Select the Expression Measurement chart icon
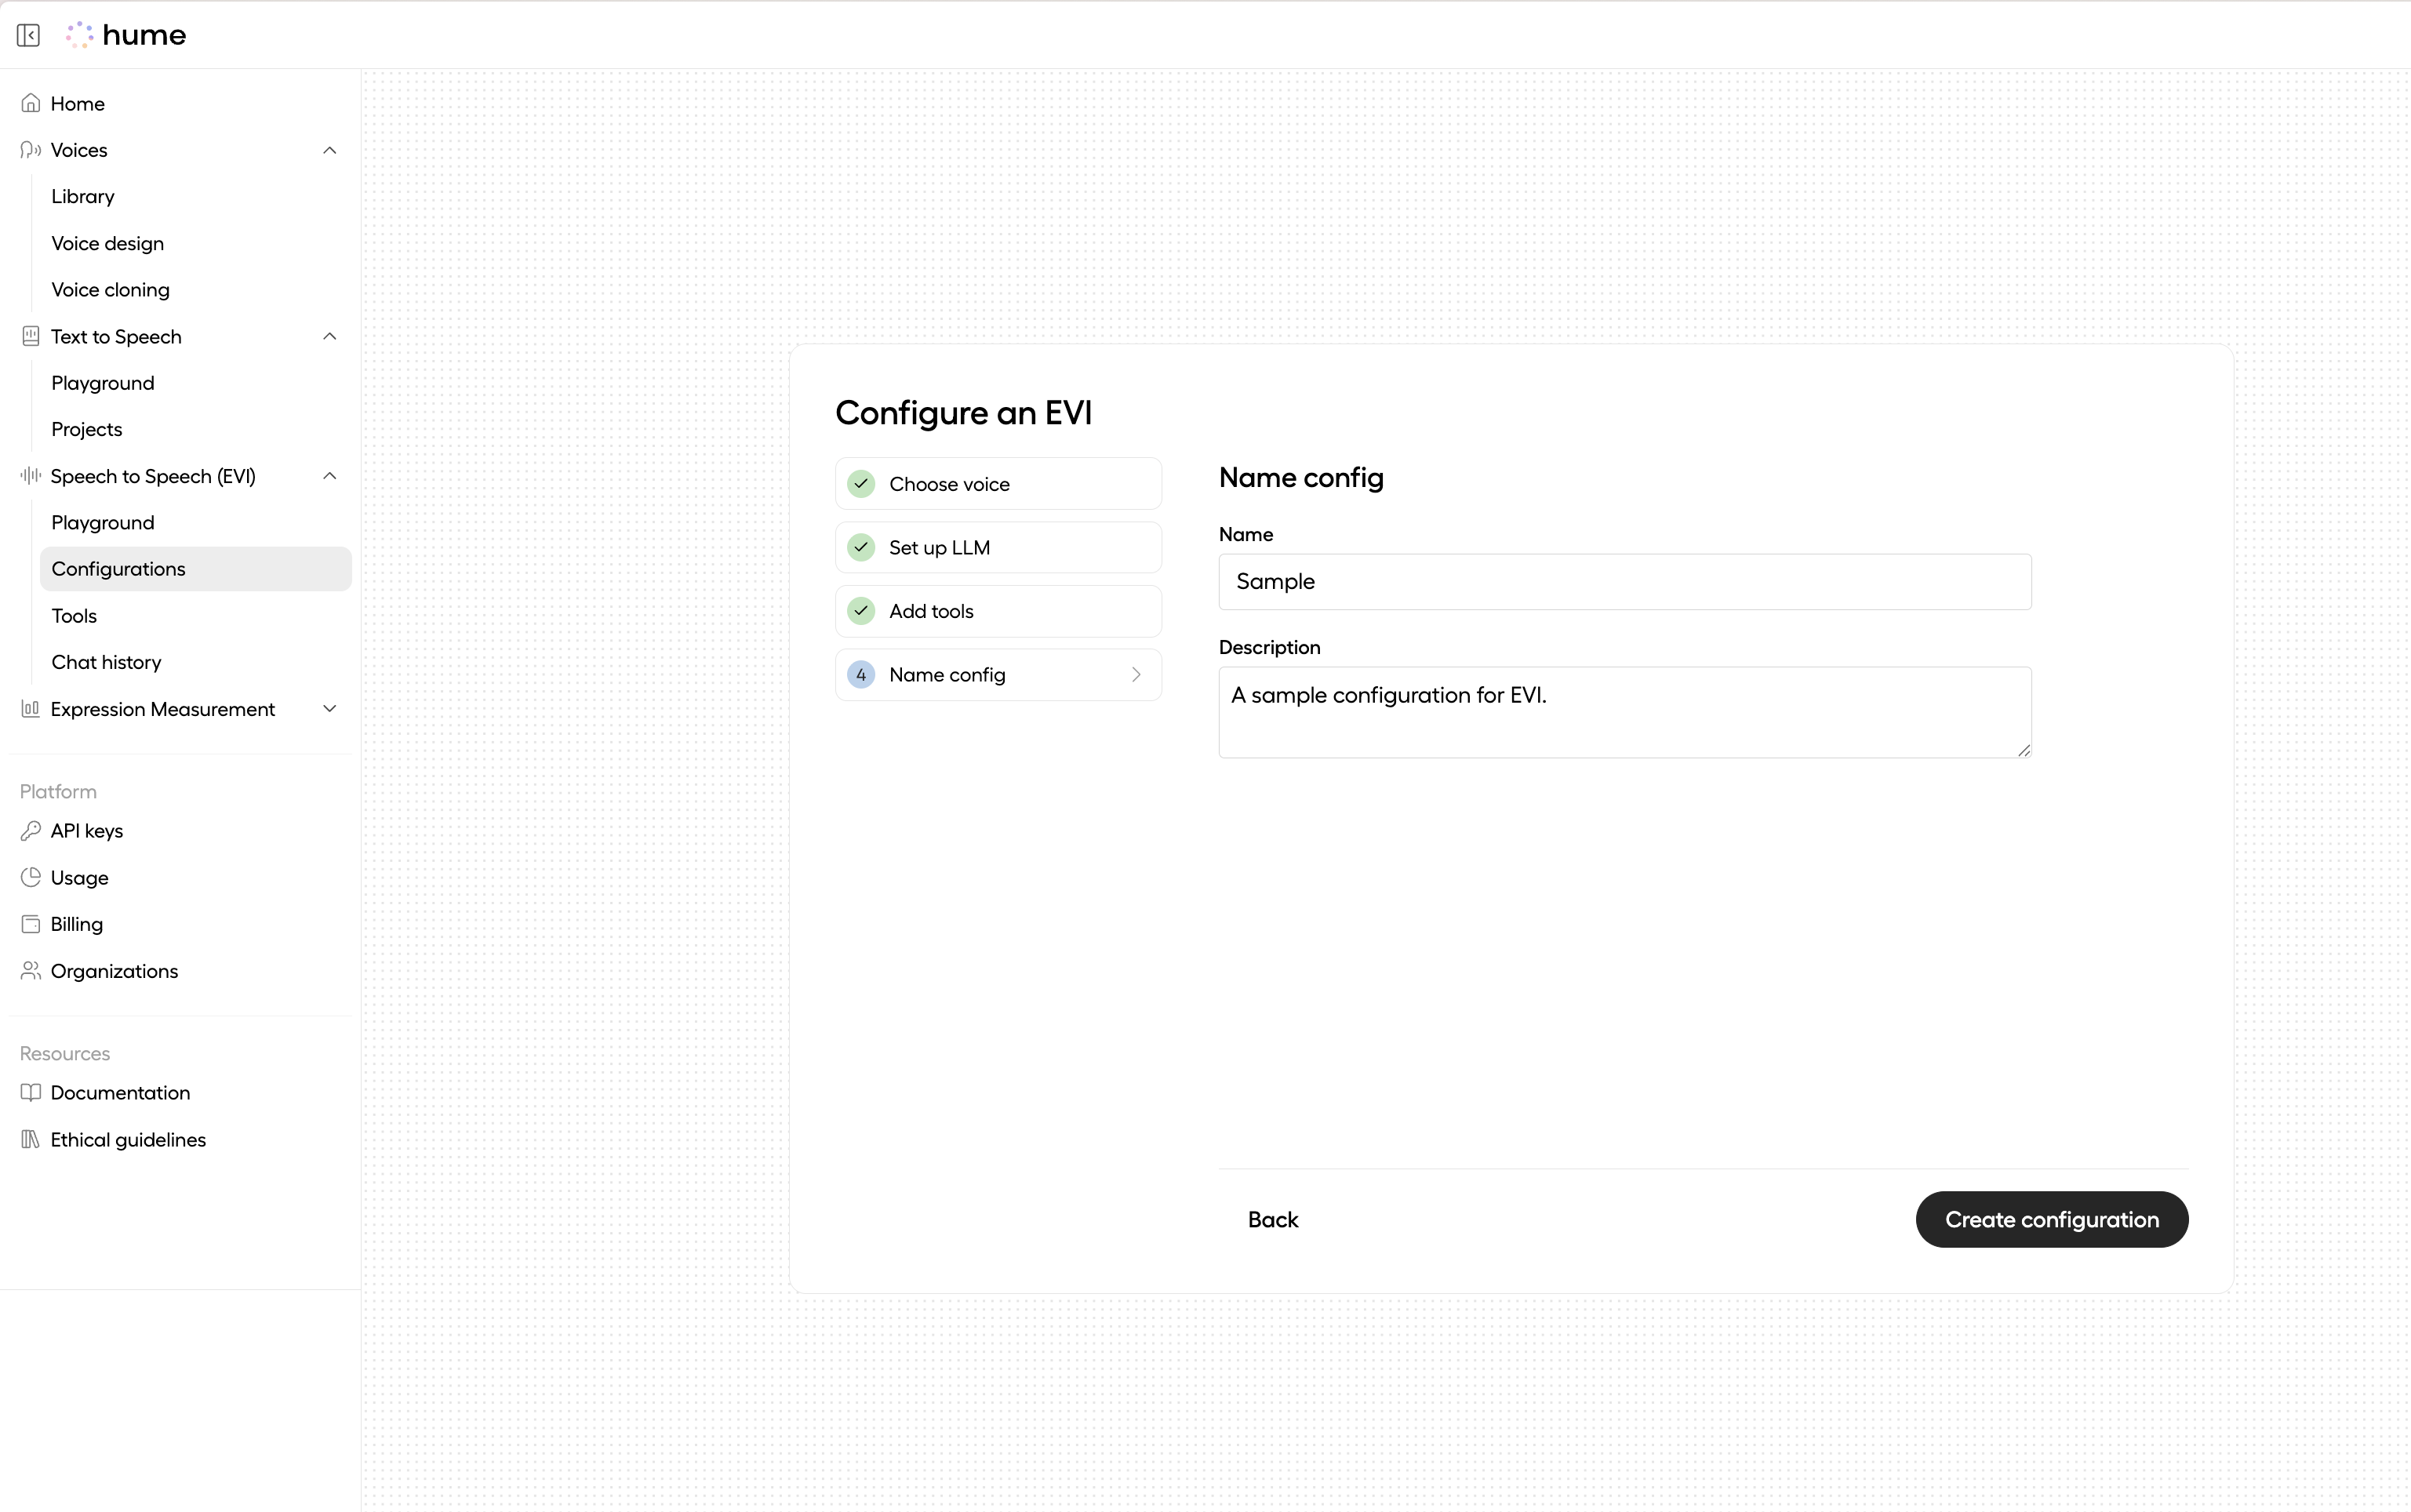The height and width of the screenshot is (1512, 2411). (x=30, y=709)
